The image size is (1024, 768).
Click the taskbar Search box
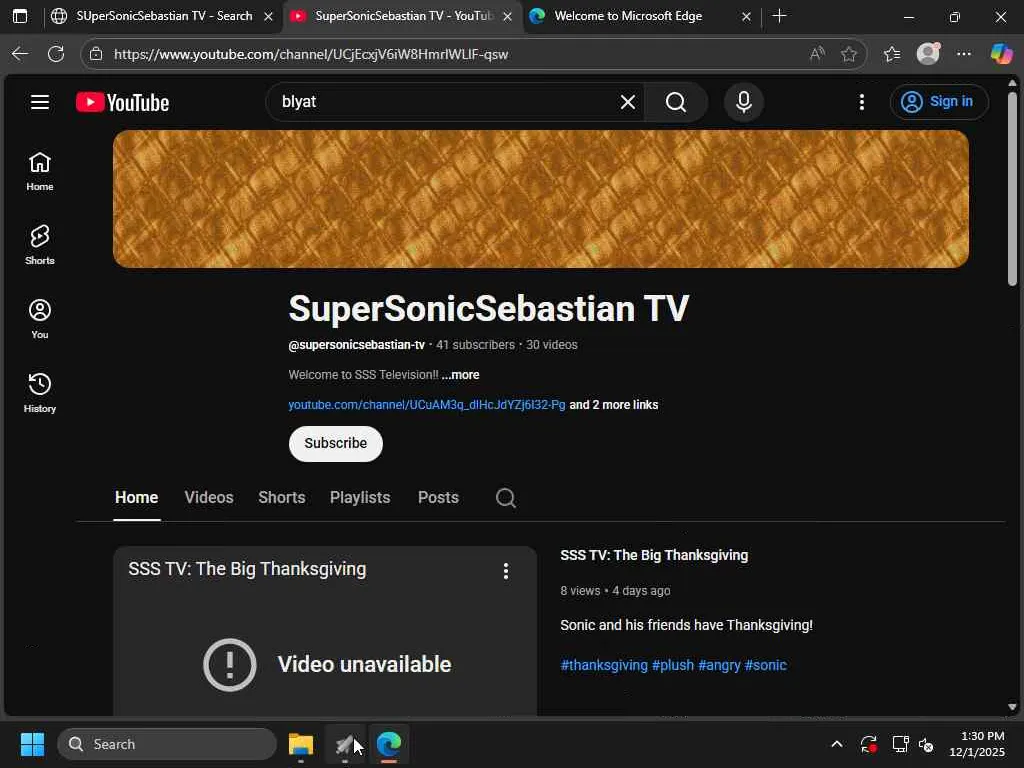pos(167,744)
